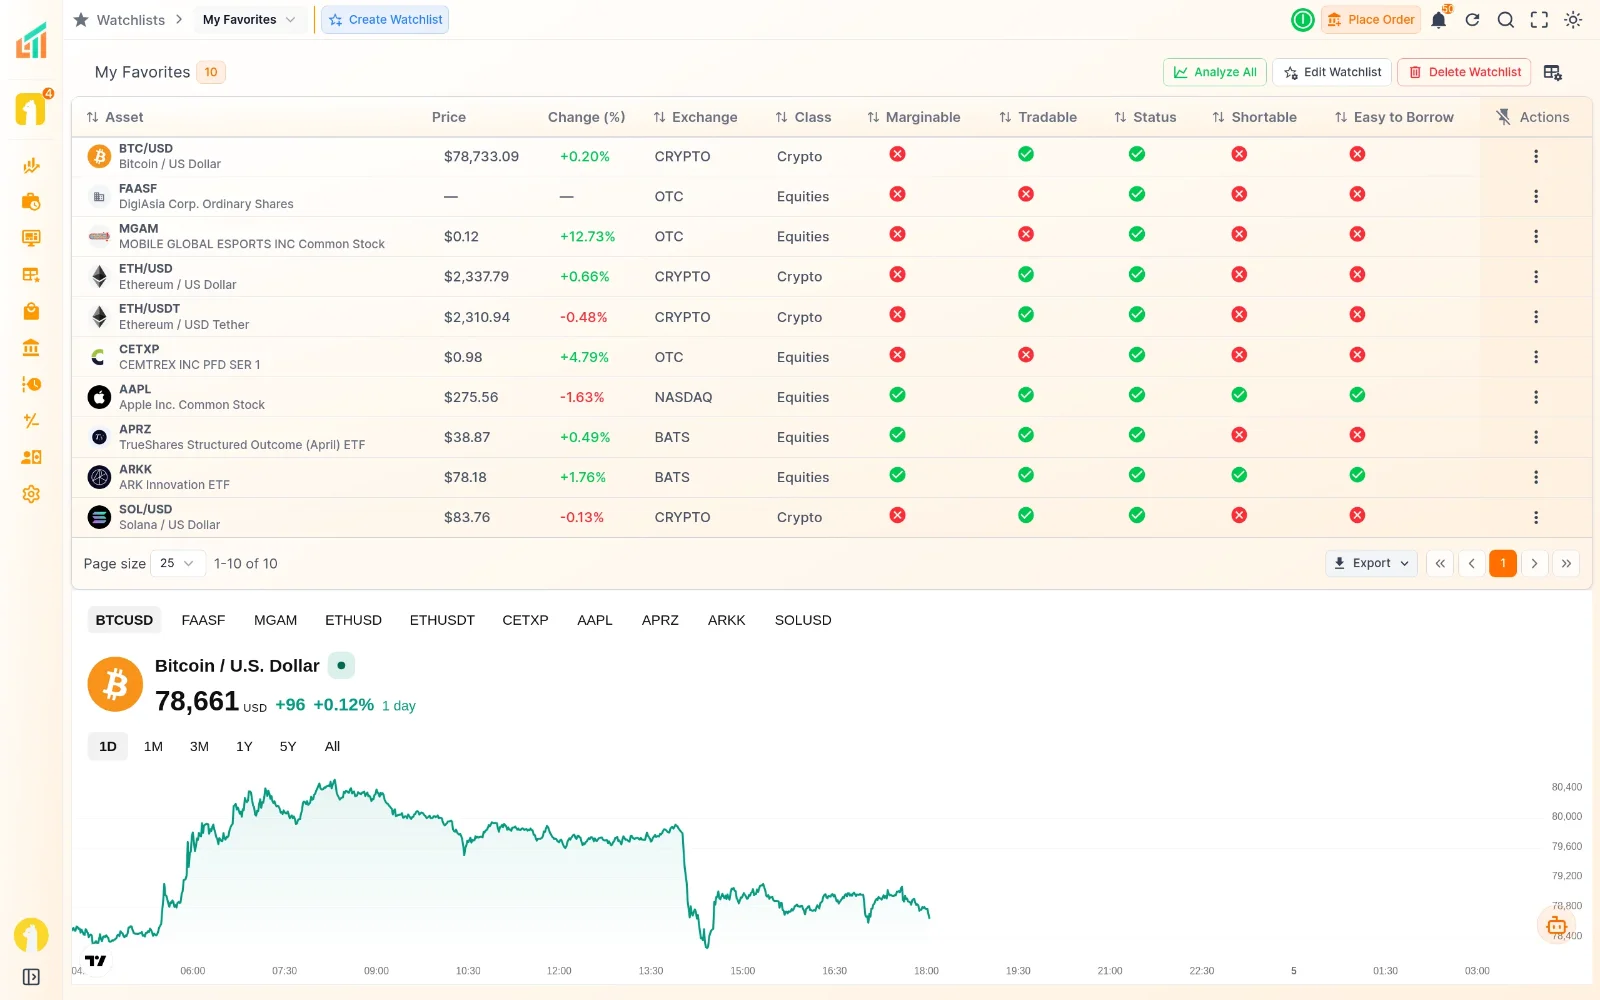The width and height of the screenshot is (1600, 1000).
Task: Open the page size 25 dropdown
Action: coord(178,563)
